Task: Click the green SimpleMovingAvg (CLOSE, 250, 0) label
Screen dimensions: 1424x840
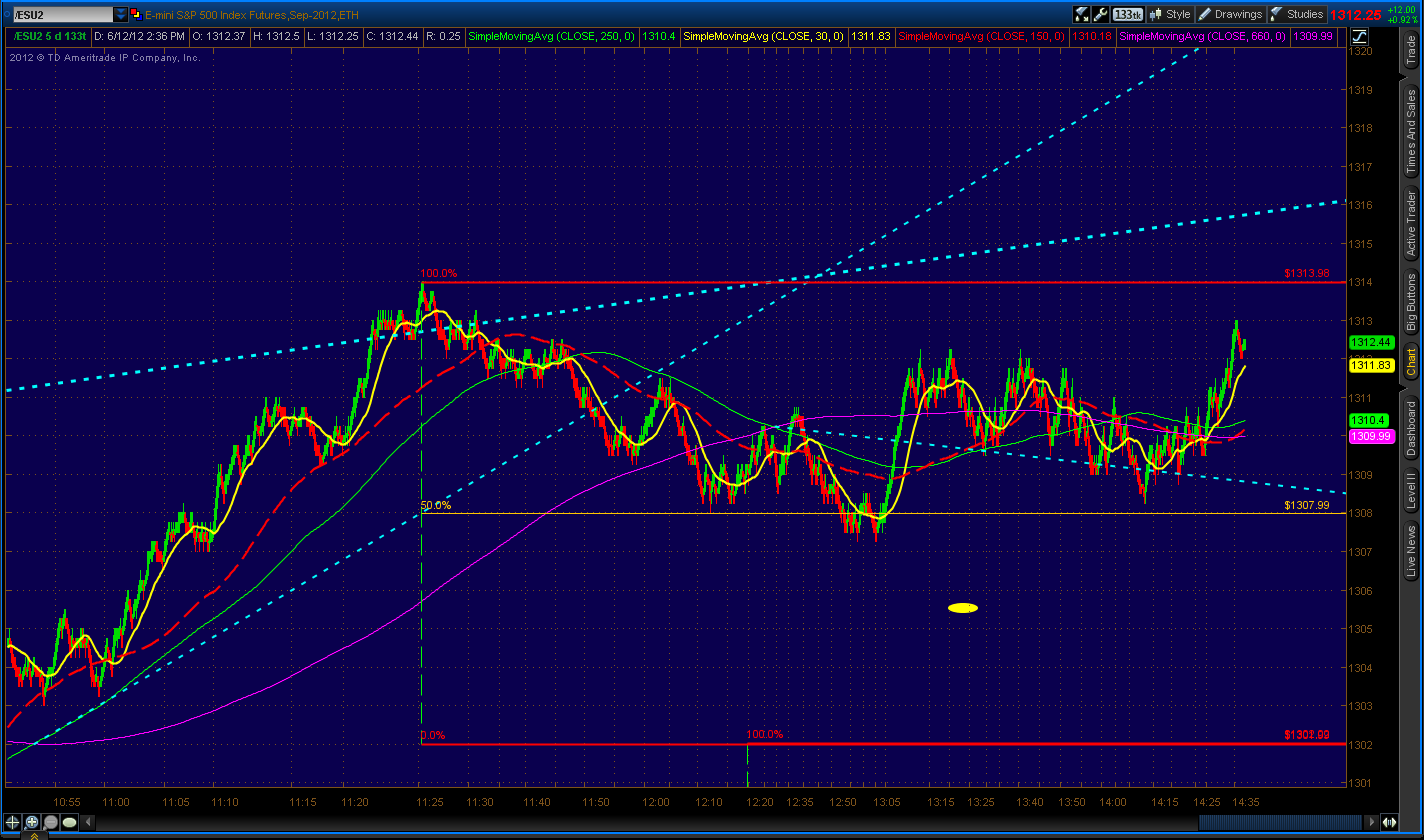Action: click(x=554, y=36)
